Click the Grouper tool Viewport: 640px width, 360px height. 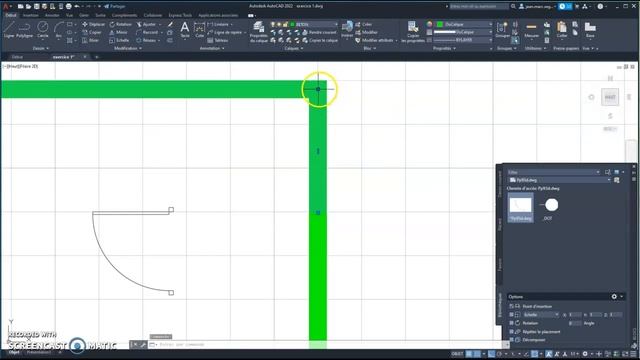(x=502, y=30)
